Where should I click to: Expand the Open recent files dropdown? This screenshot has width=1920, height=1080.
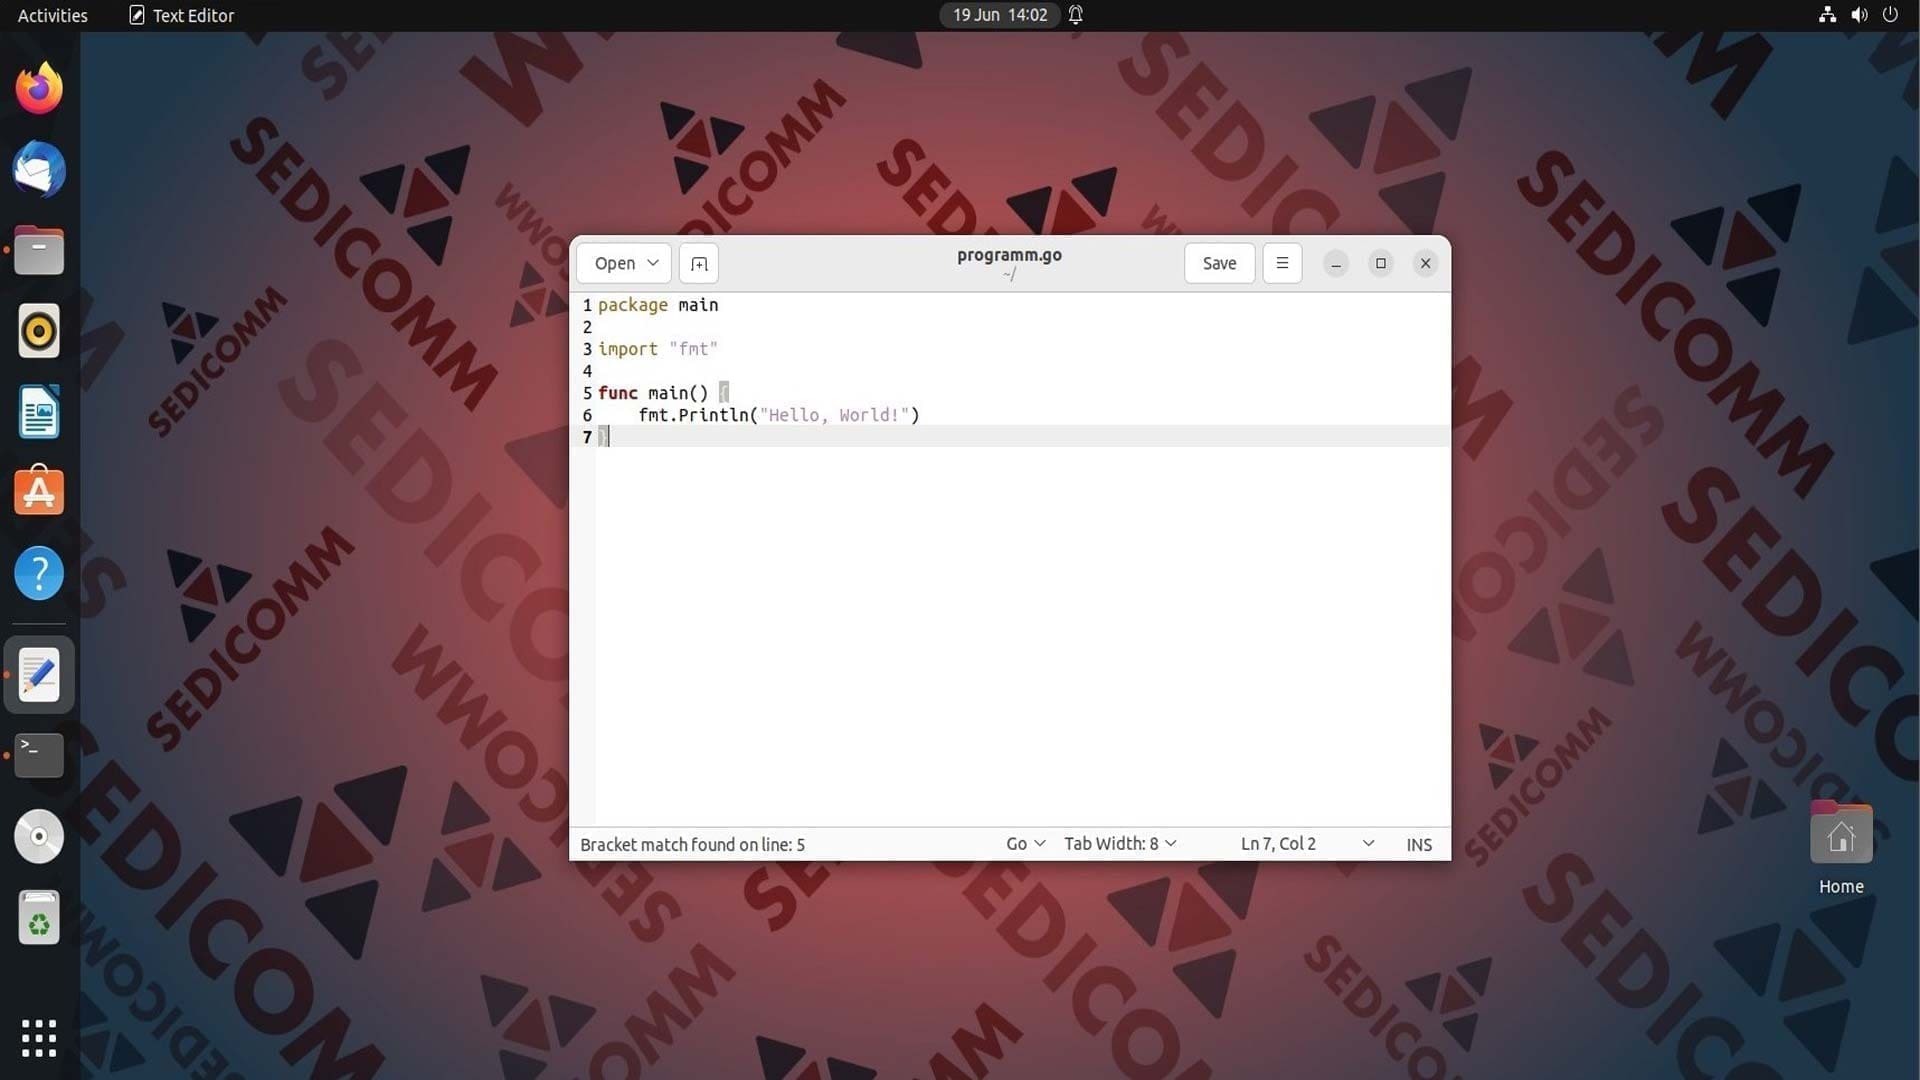[x=624, y=263]
